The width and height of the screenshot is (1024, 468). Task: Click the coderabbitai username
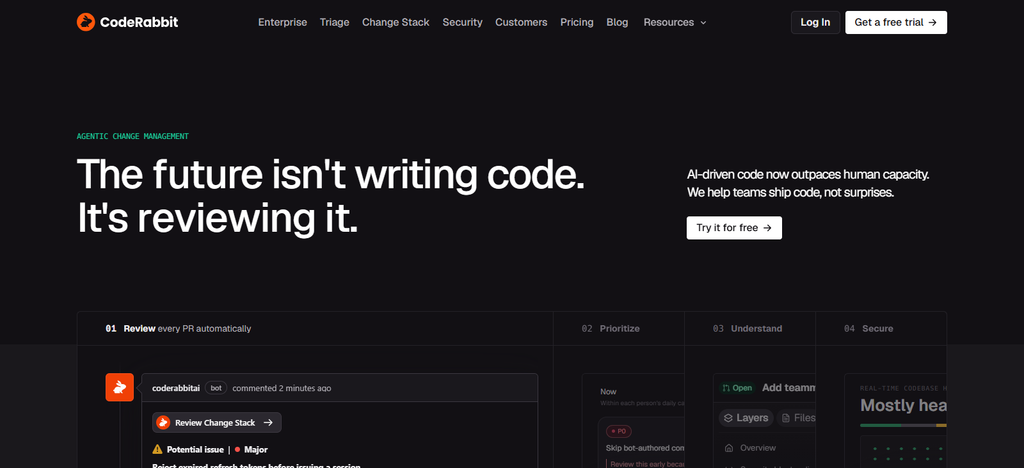176,388
